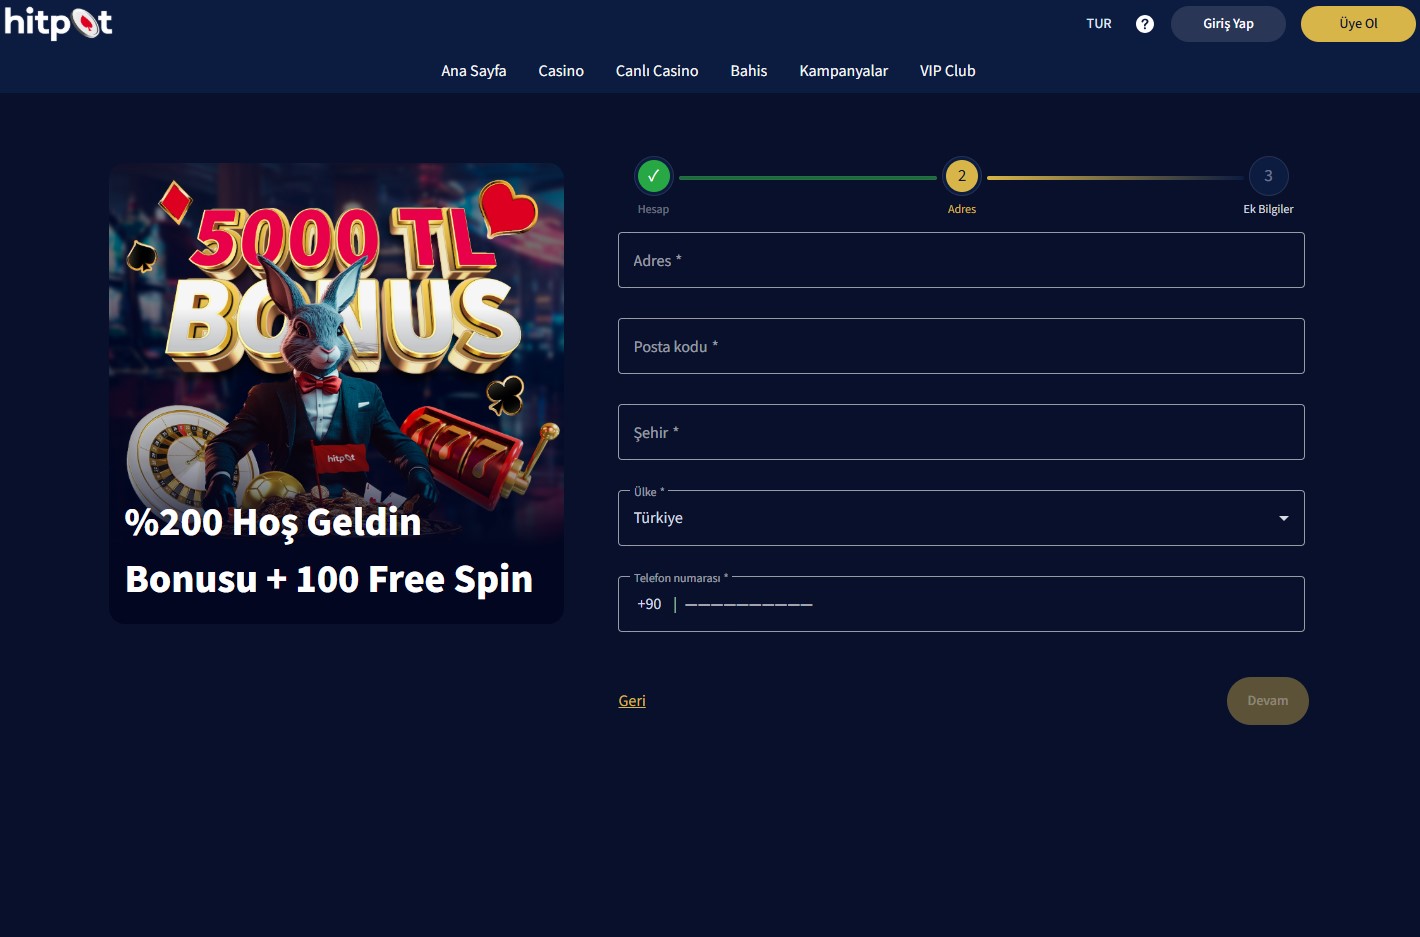Image resolution: width=1420 pixels, height=937 pixels.
Task: Visit the VIP Club page
Action: tap(948, 71)
